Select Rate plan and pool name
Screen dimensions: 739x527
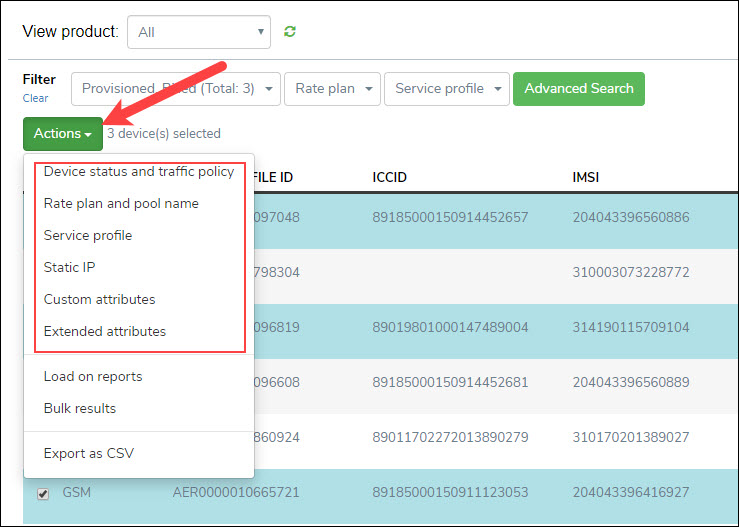(x=139, y=204)
